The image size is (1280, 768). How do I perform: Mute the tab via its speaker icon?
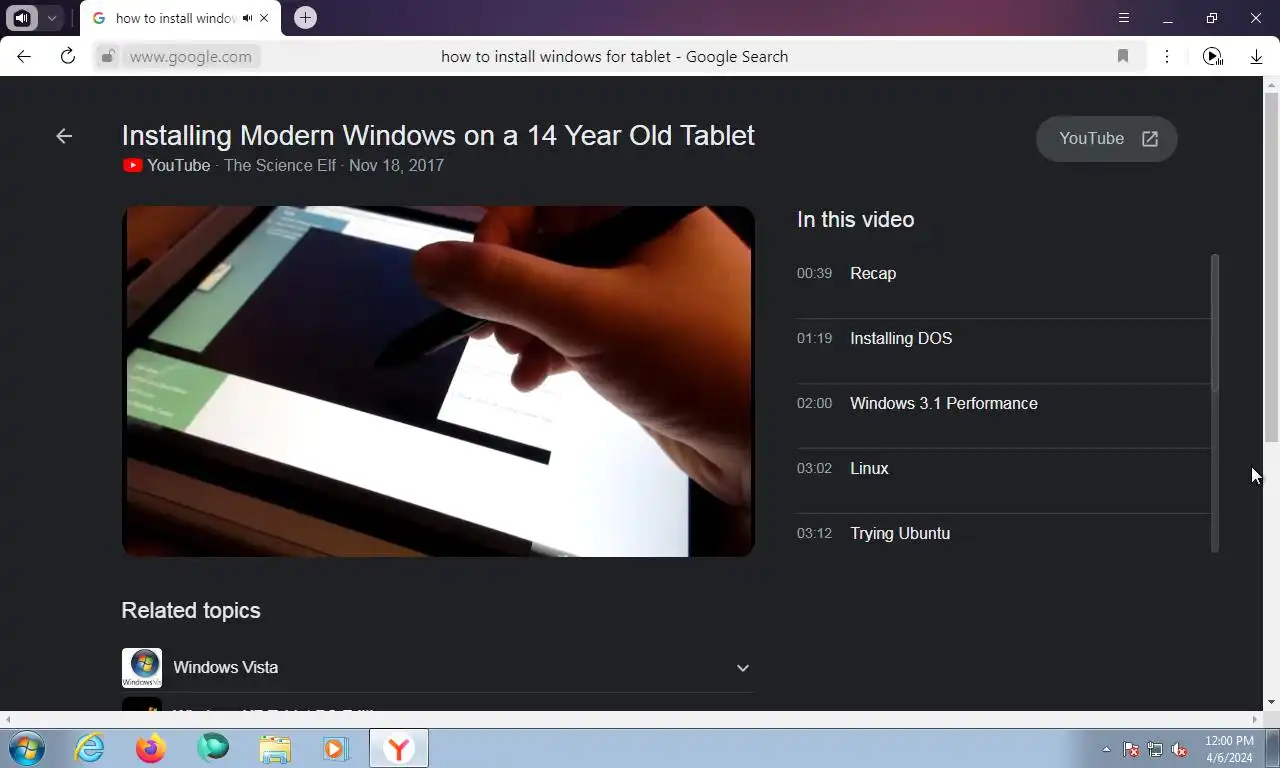[247, 18]
